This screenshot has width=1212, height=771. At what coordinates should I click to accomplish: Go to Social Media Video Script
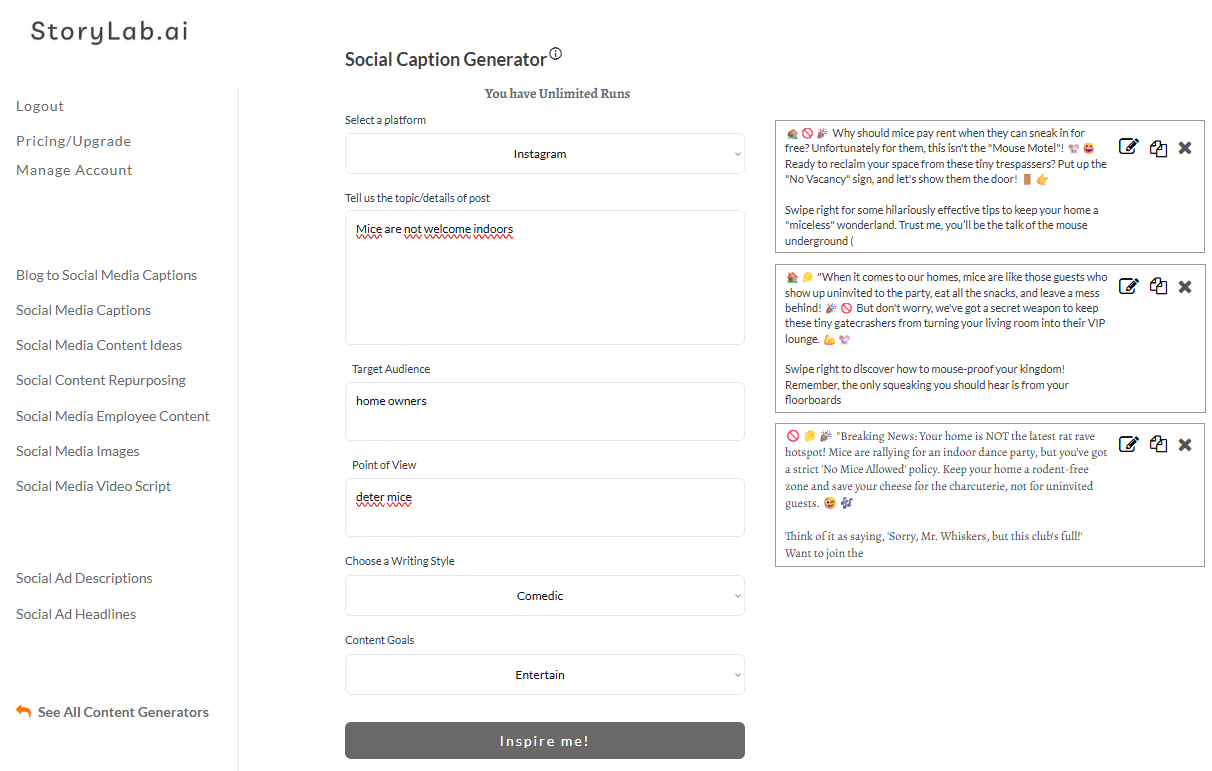point(93,486)
